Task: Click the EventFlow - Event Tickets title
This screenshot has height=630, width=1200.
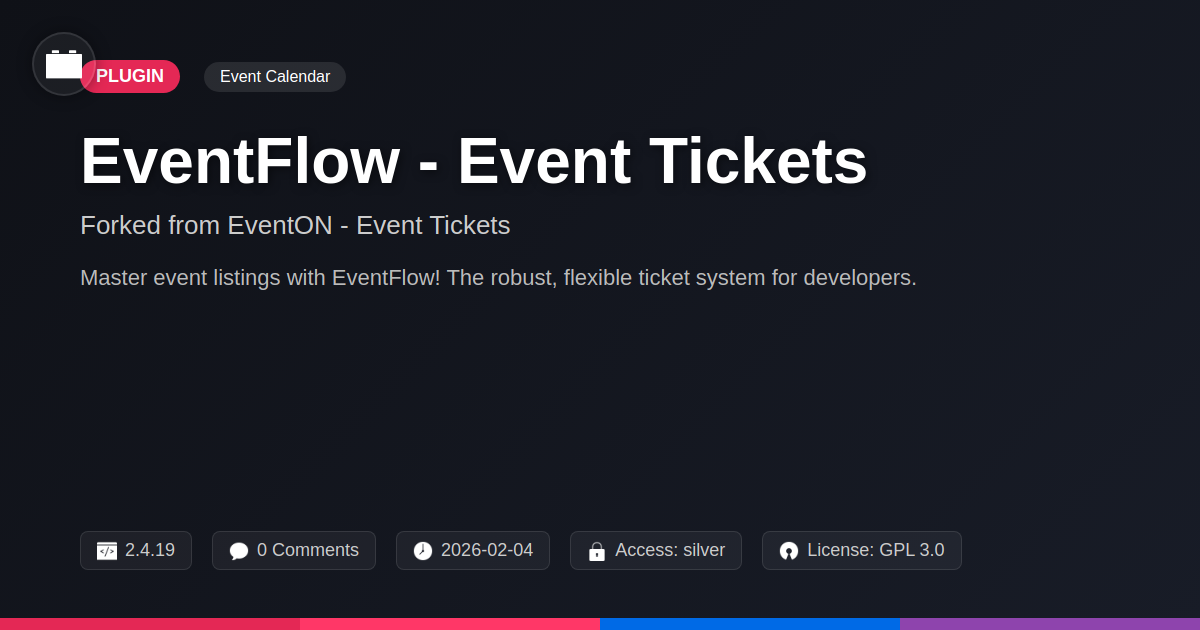Action: (473, 161)
